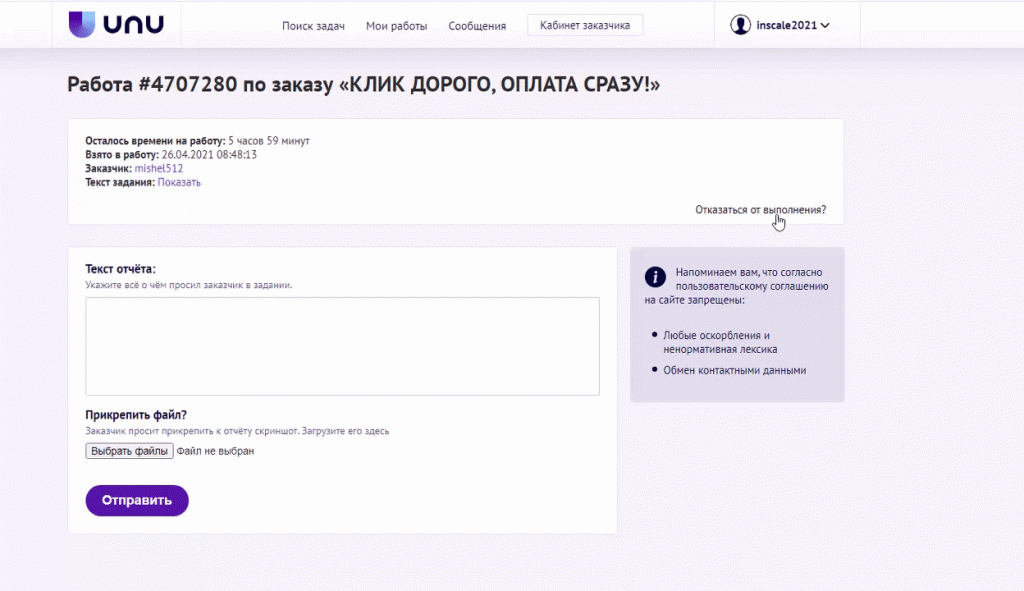Open the Поиск задач menu item

(x=313, y=26)
